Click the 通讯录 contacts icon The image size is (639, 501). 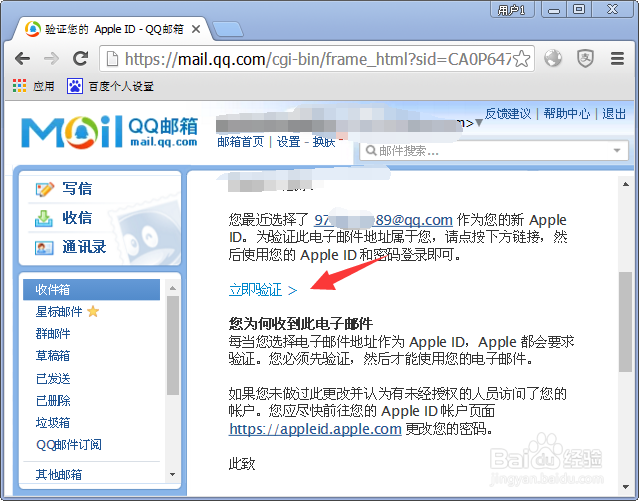click(44, 248)
